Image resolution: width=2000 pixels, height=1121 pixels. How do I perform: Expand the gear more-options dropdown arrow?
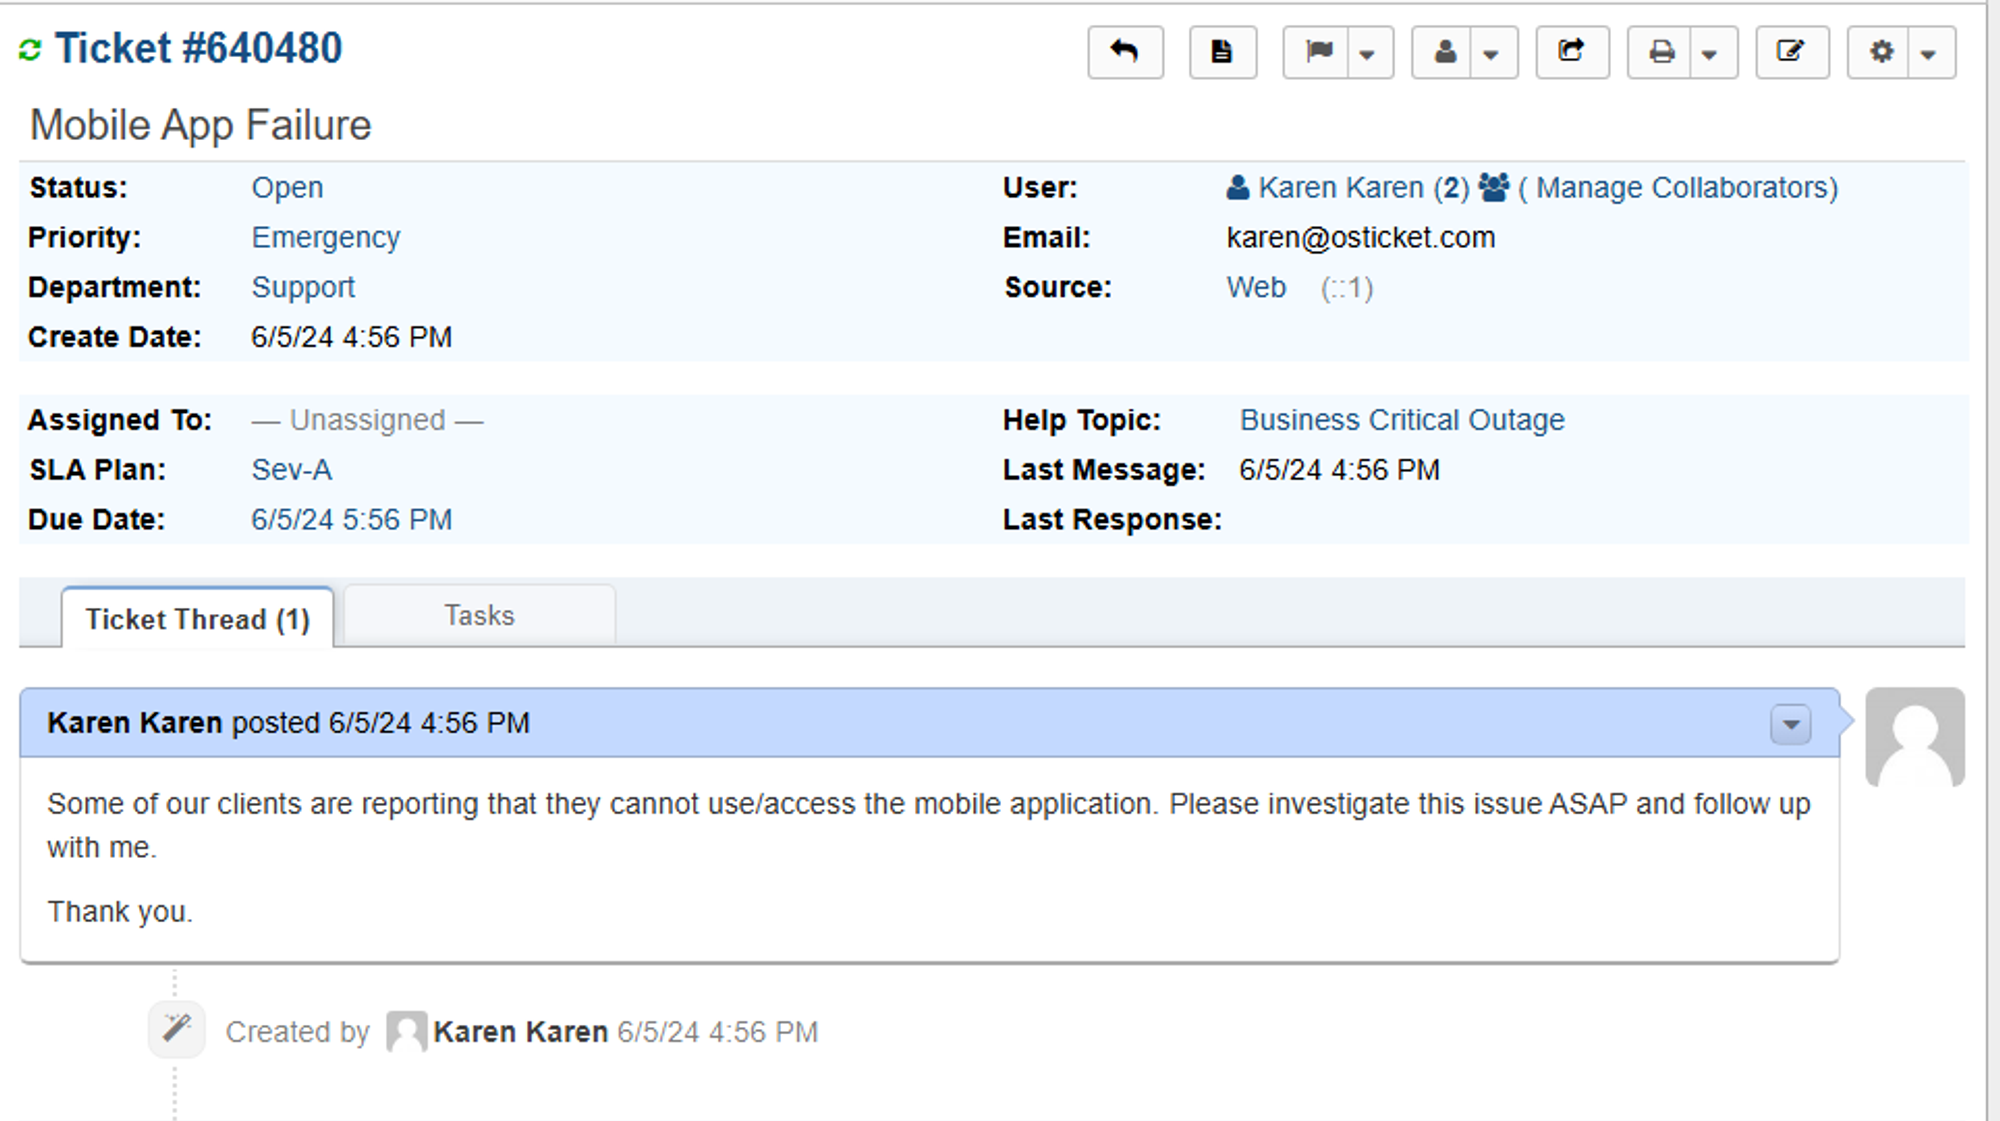click(x=1929, y=54)
